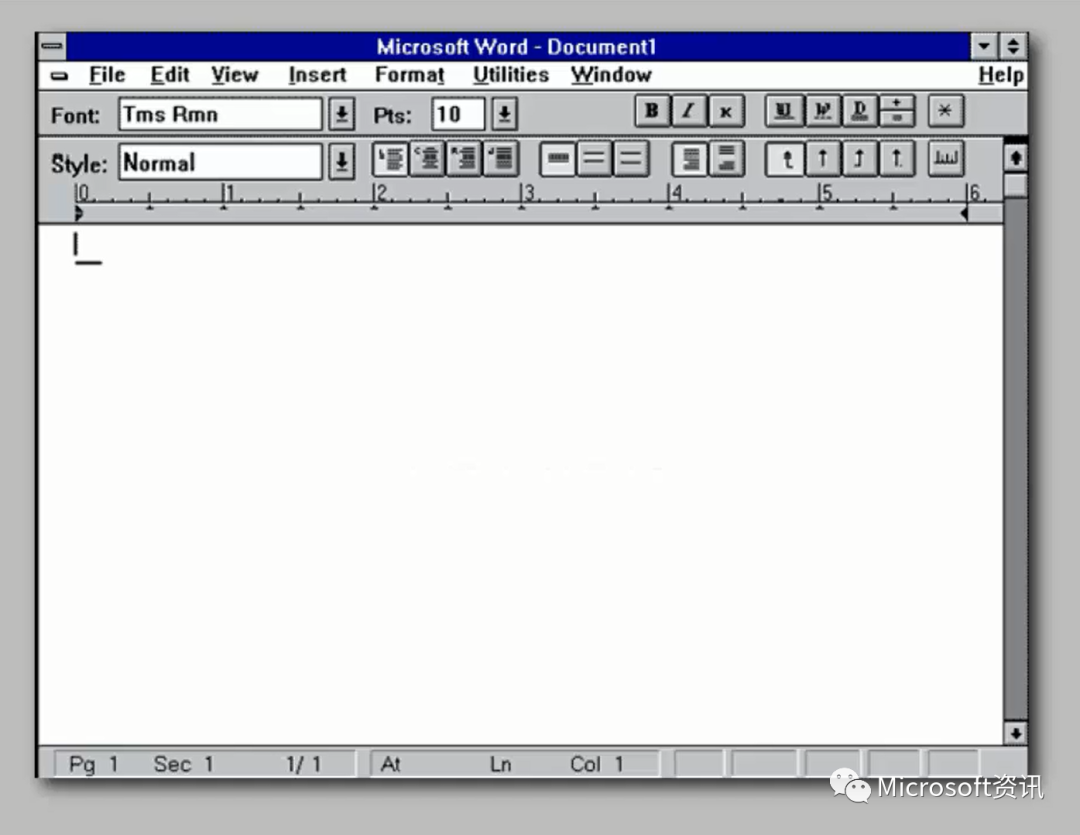Viewport: 1080px width, 835px height.
Task: Open the Utilities menu
Action: click(x=511, y=74)
